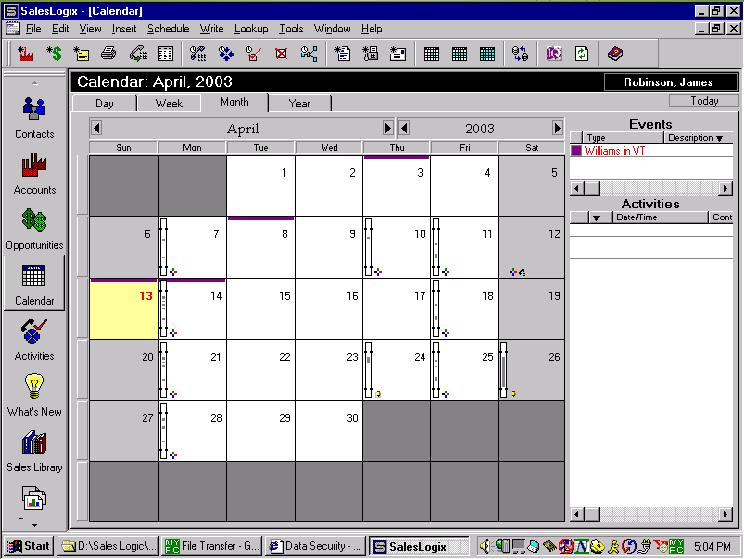Image resolution: width=744 pixels, height=559 pixels.
Task: Click the cyan-filled calendar grid toolbar icon
Action: (487, 54)
